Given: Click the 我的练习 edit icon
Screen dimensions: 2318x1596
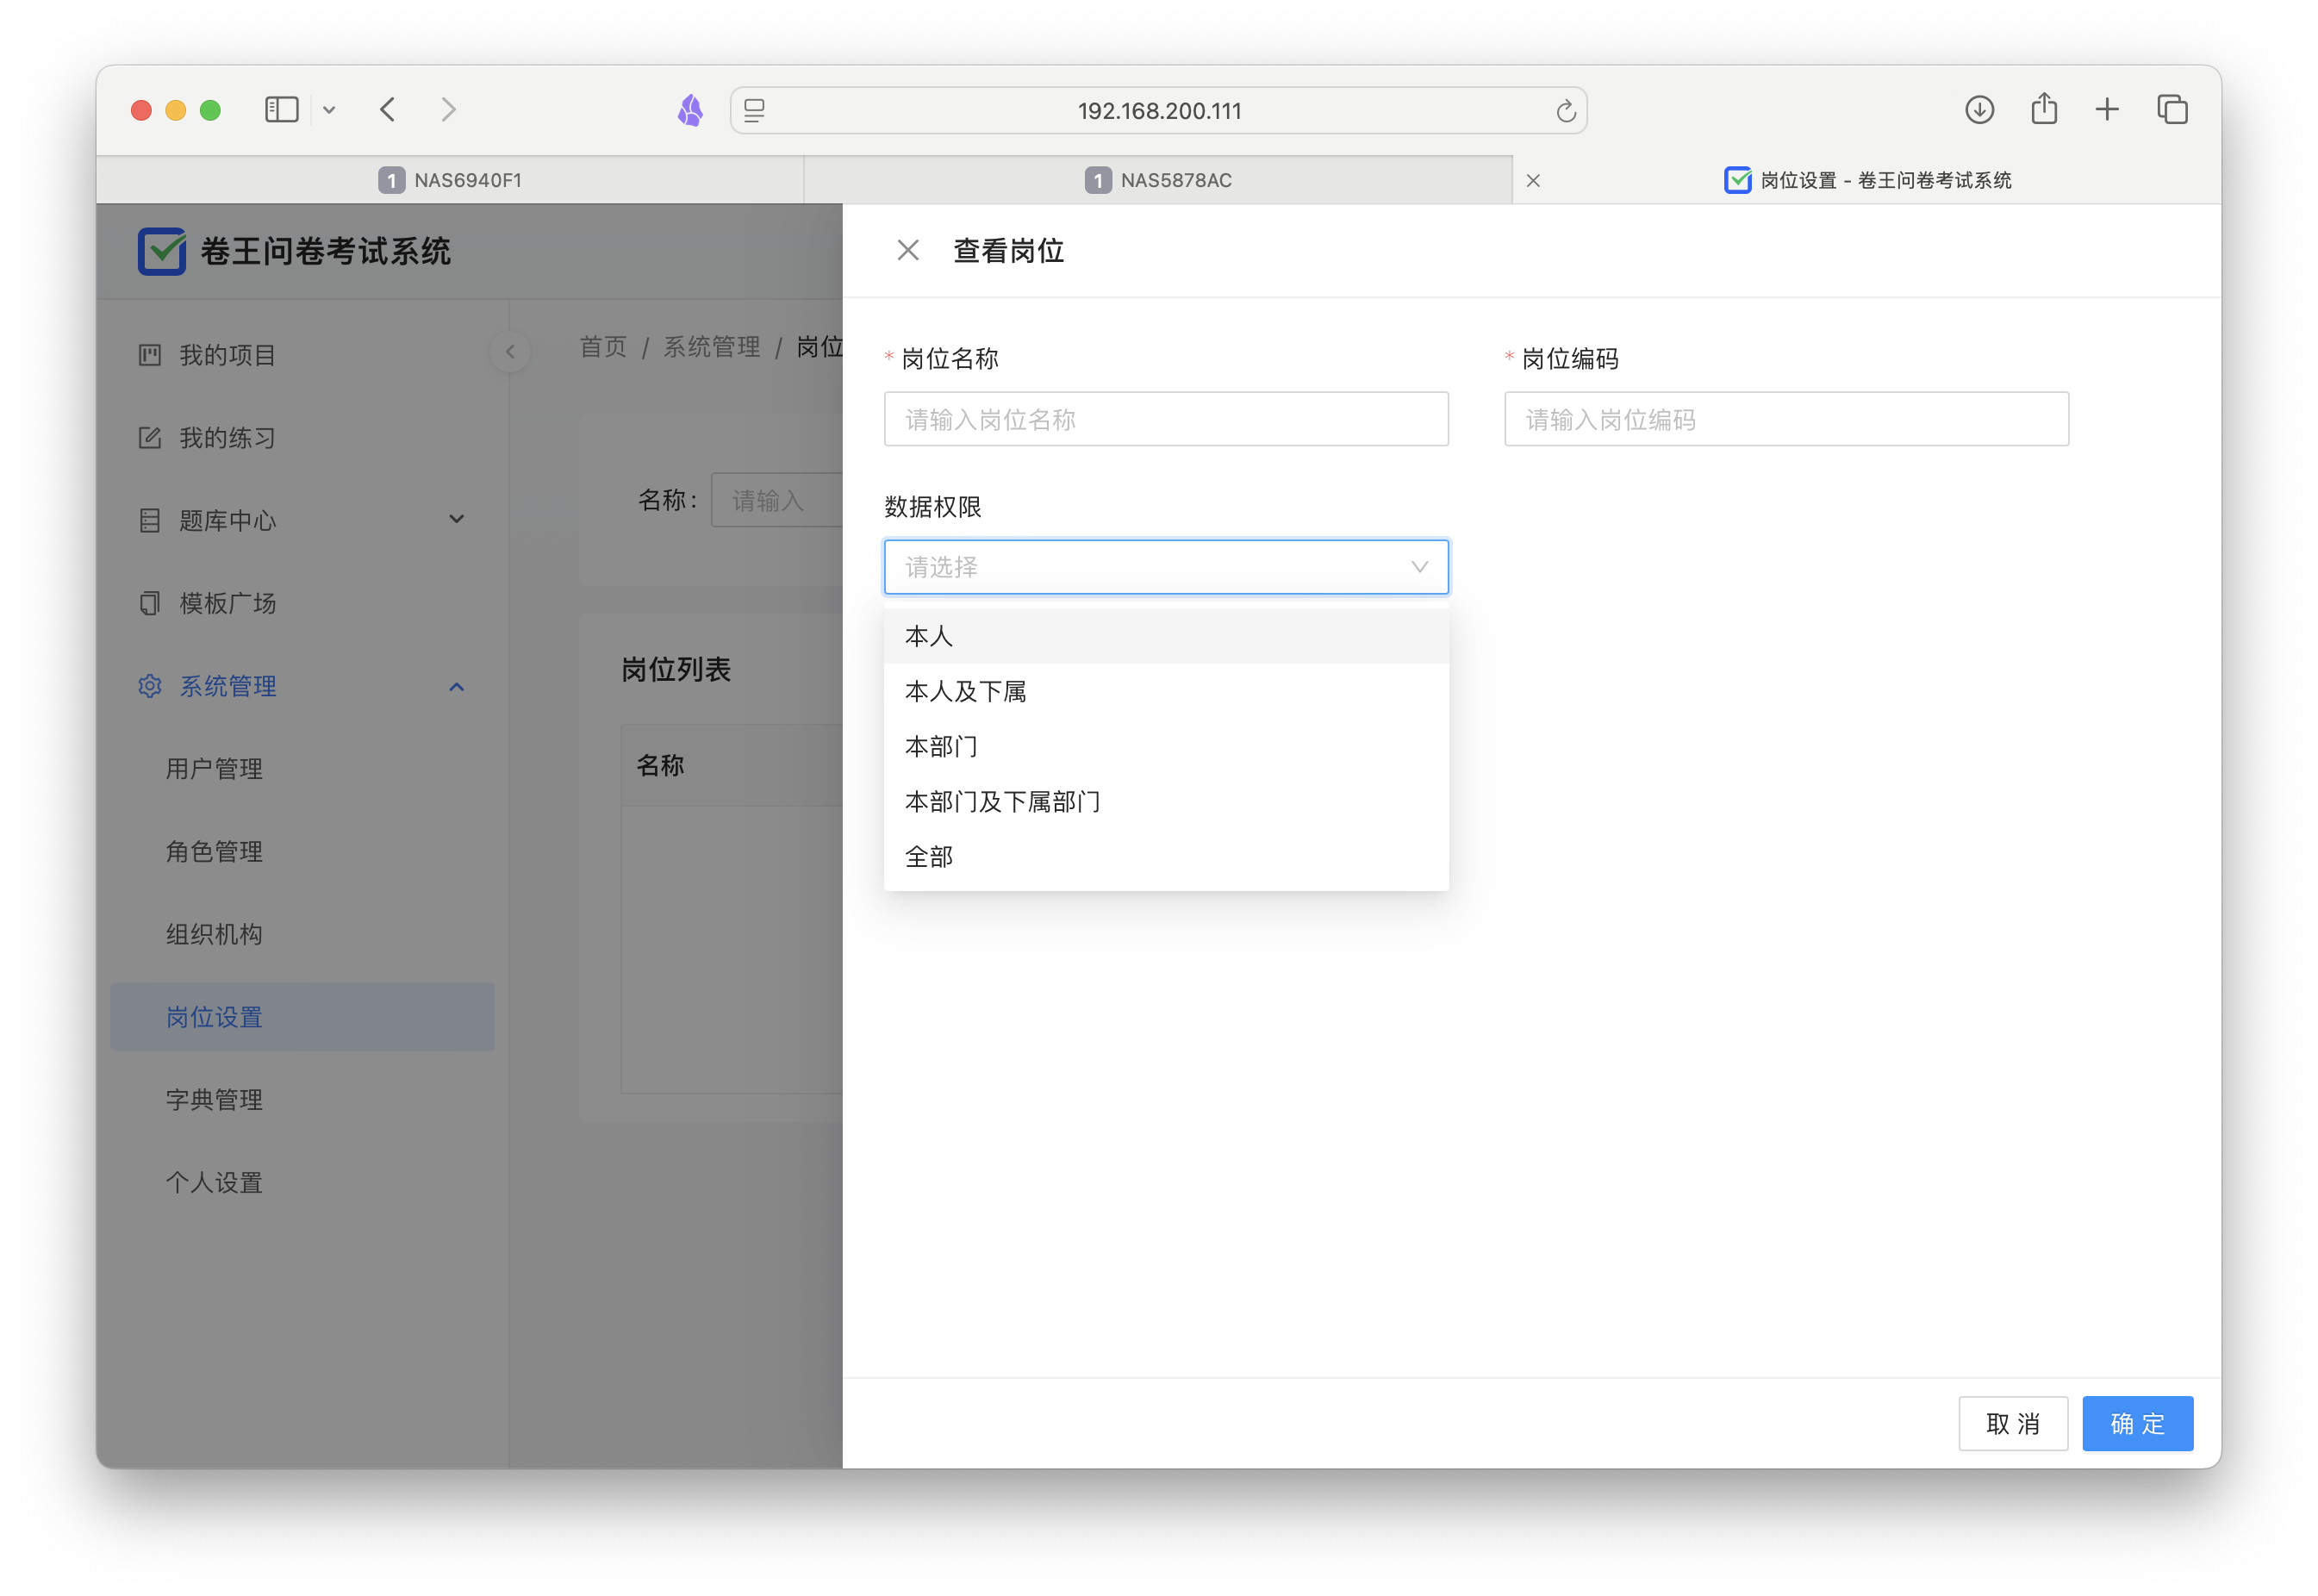Looking at the screenshot, I should [x=150, y=438].
